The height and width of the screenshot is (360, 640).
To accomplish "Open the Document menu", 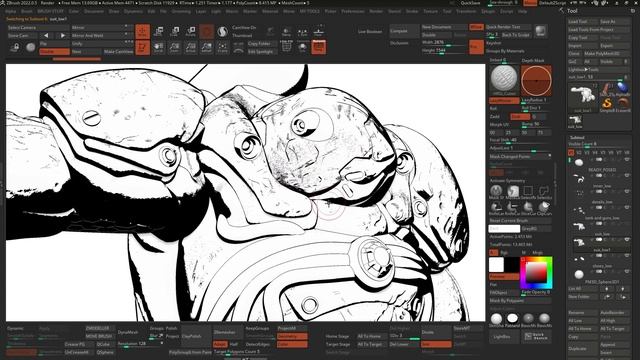I will pyautogui.click(x=94, y=11).
